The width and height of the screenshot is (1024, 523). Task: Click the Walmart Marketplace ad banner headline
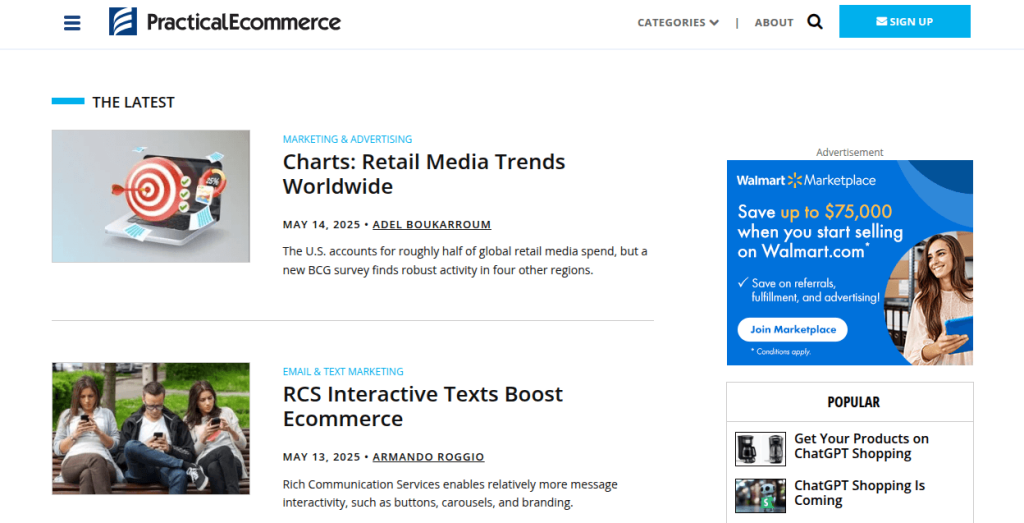pos(820,231)
